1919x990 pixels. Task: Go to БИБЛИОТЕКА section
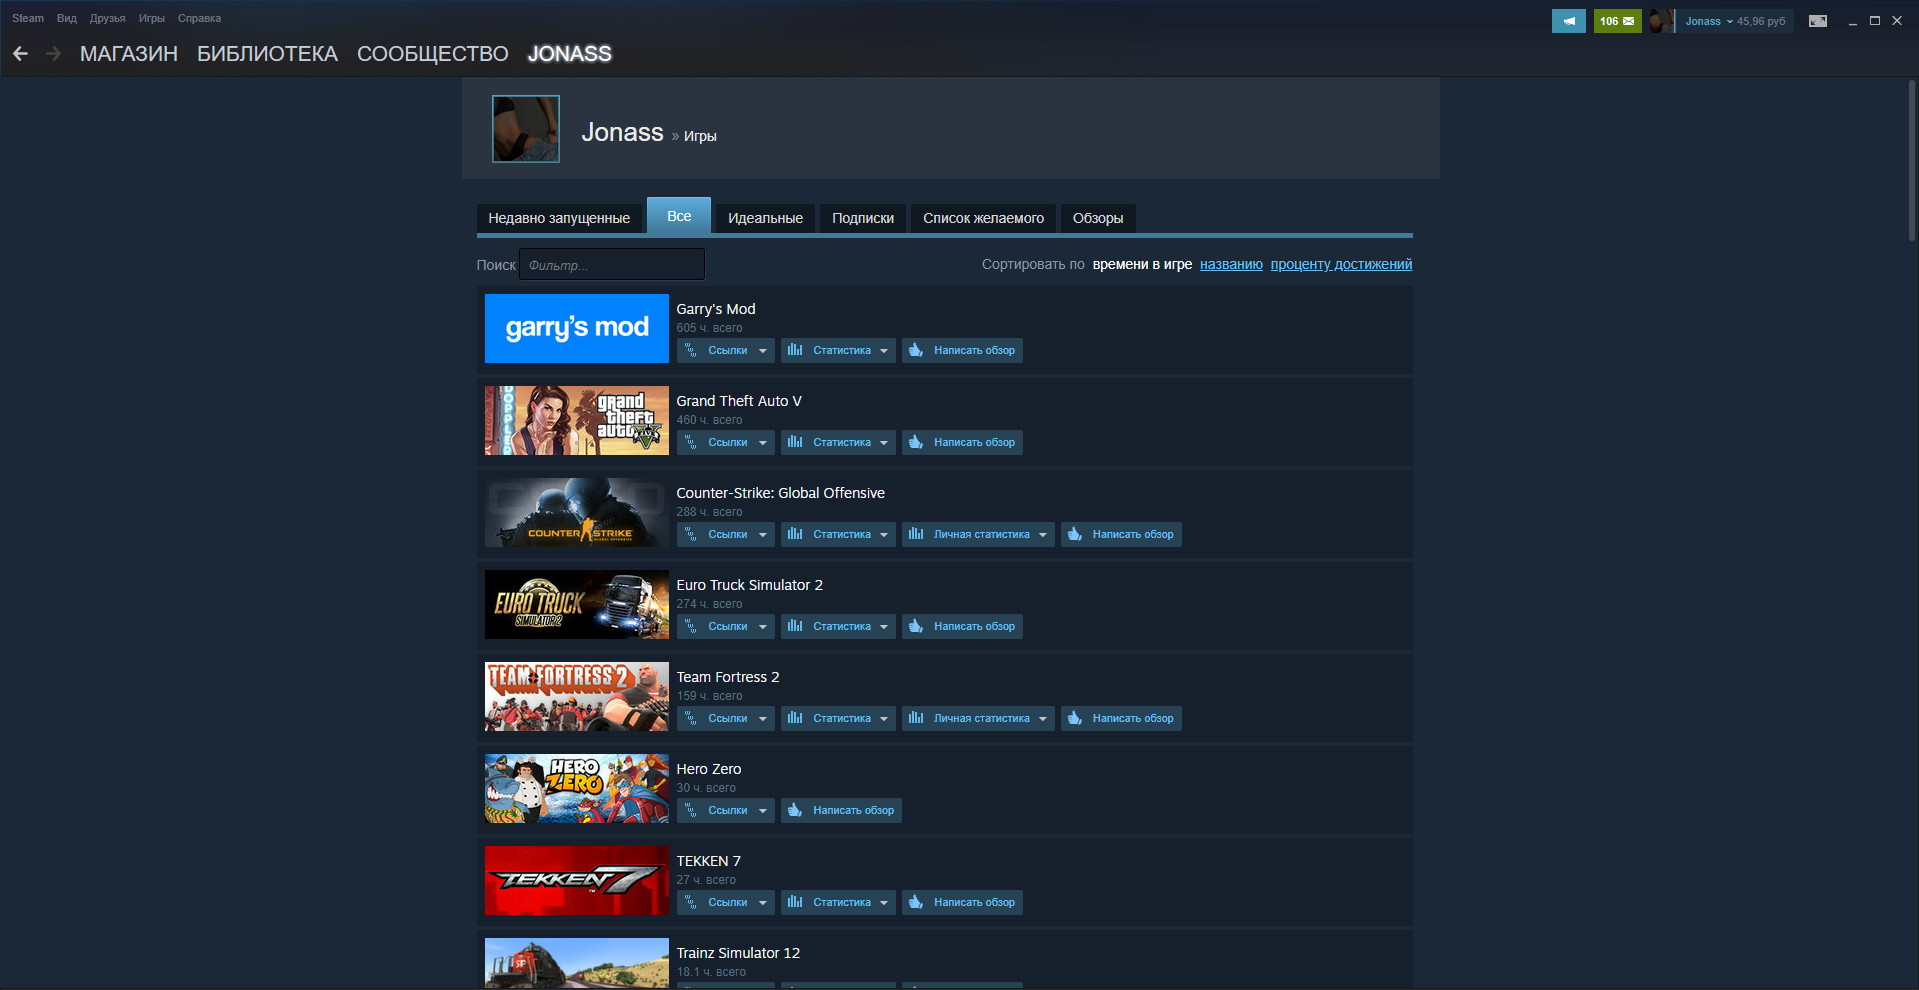(267, 54)
